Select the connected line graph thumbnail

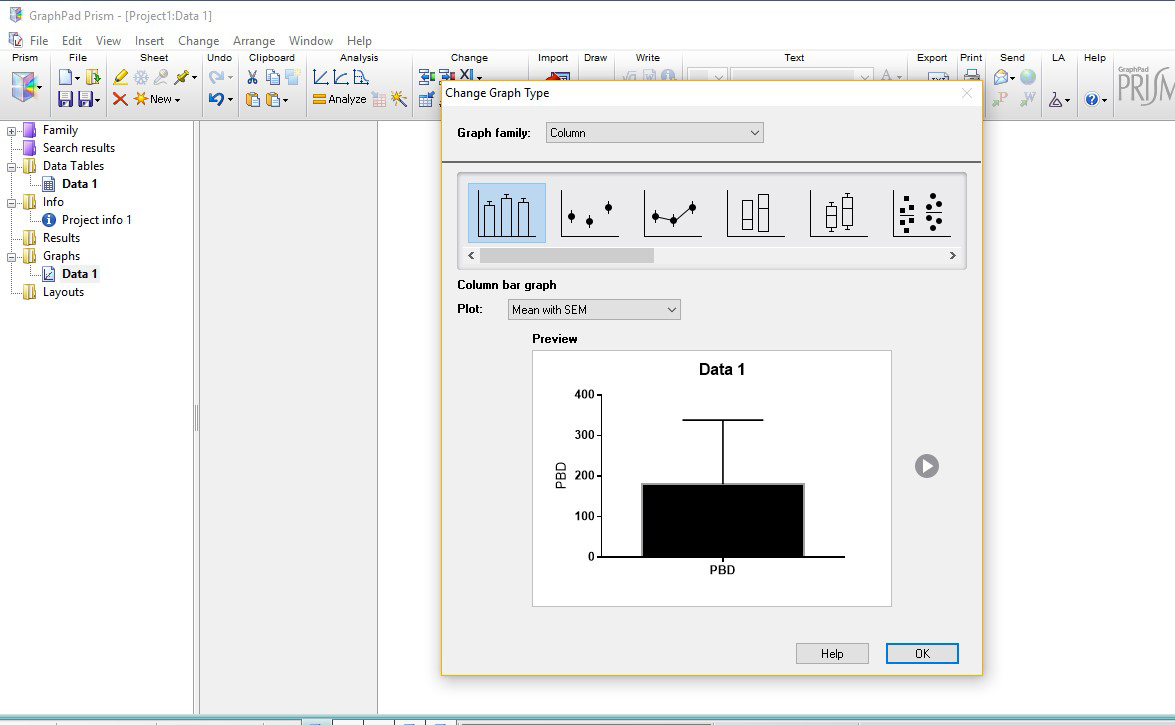pyautogui.click(x=673, y=213)
